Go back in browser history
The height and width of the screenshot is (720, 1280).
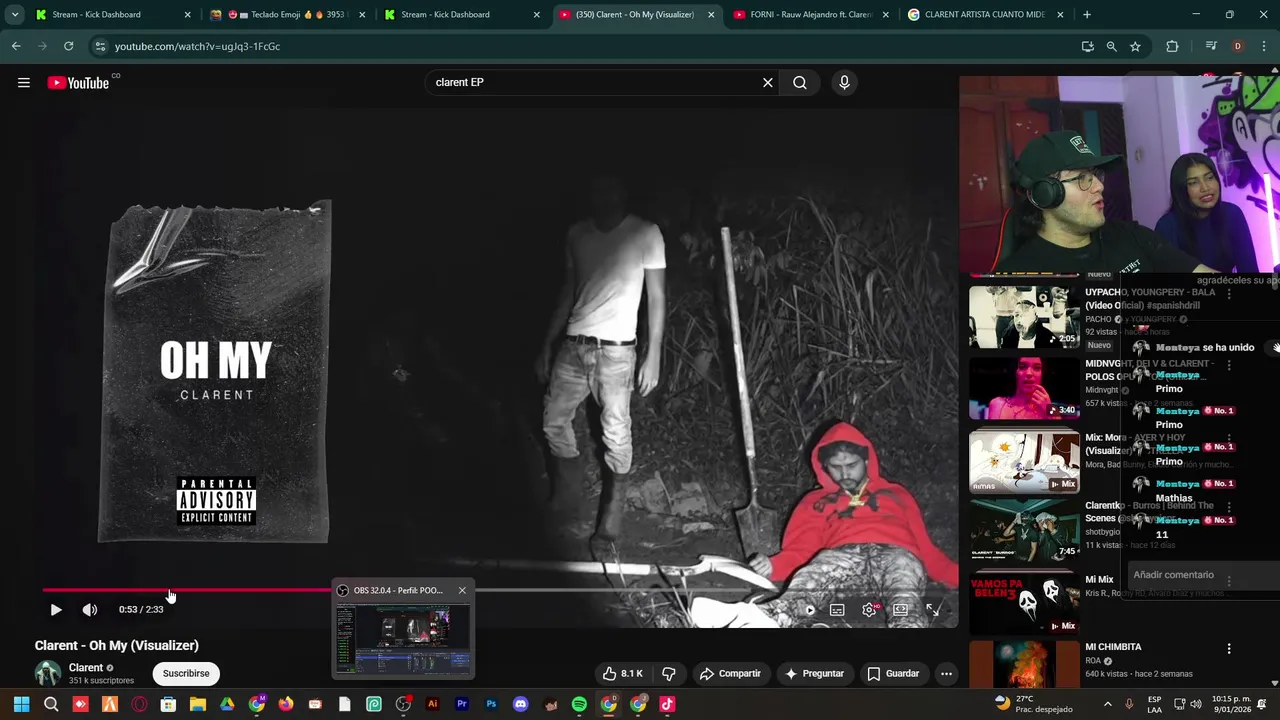tap(16, 46)
